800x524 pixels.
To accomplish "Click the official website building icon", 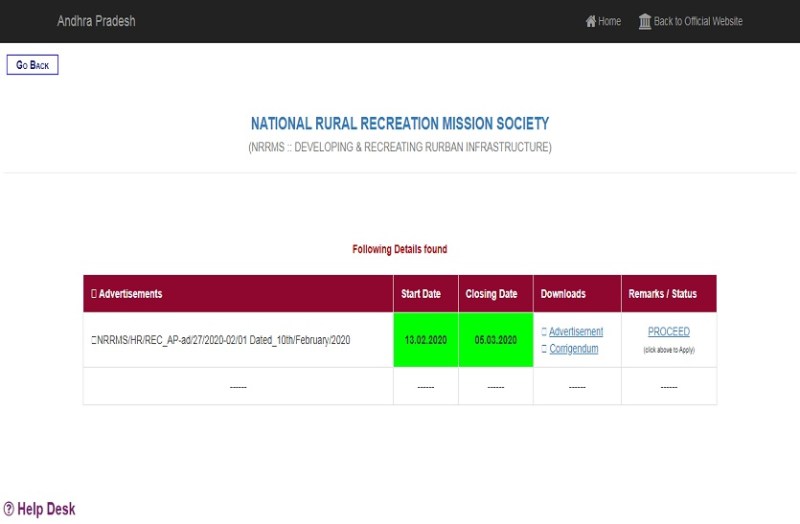I will pyautogui.click(x=645, y=21).
